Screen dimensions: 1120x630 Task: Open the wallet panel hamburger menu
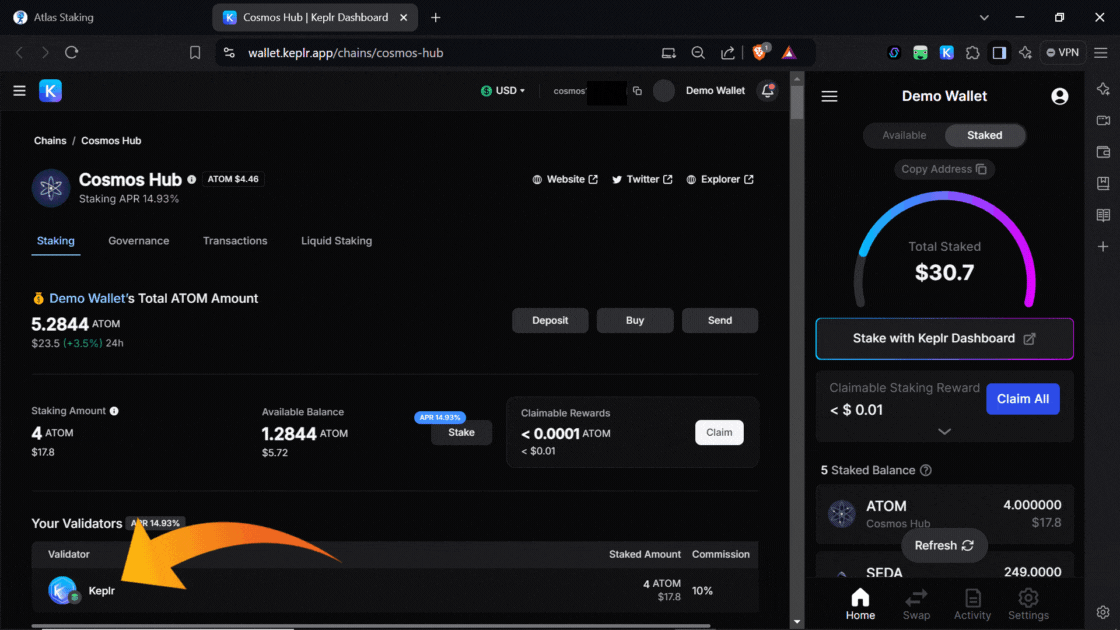829,96
